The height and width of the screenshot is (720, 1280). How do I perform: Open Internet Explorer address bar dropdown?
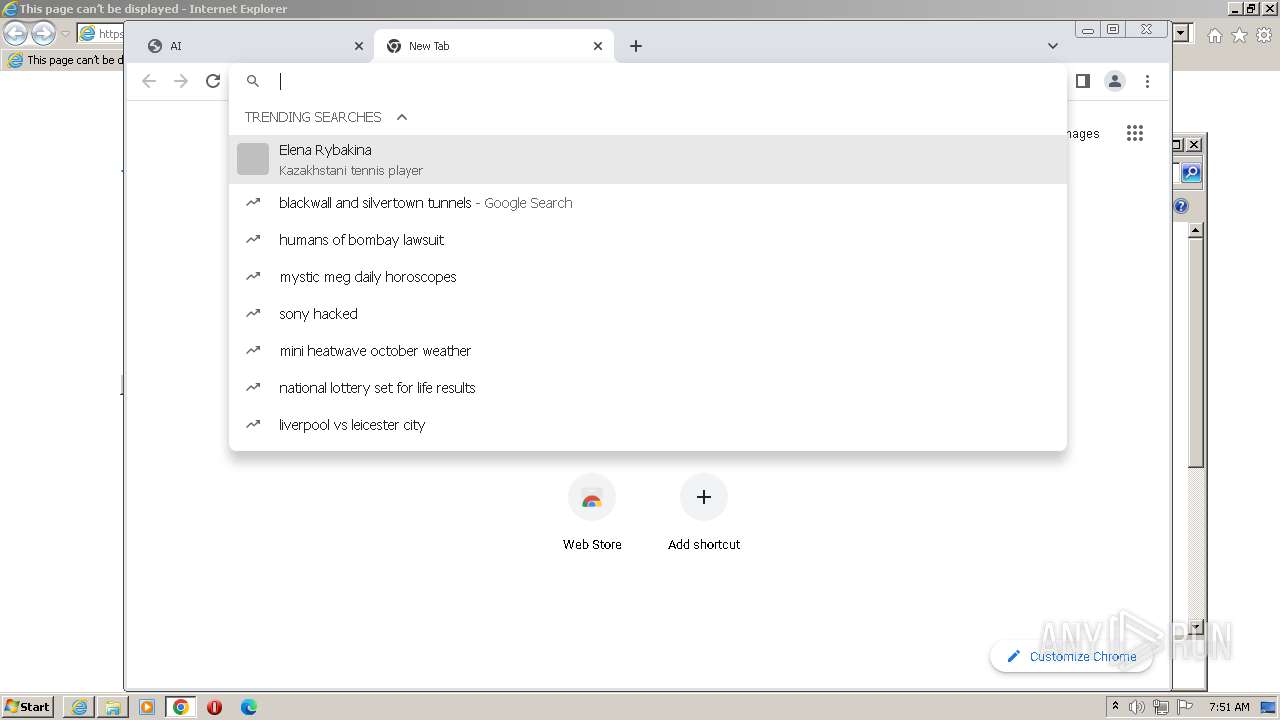pos(1181,33)
